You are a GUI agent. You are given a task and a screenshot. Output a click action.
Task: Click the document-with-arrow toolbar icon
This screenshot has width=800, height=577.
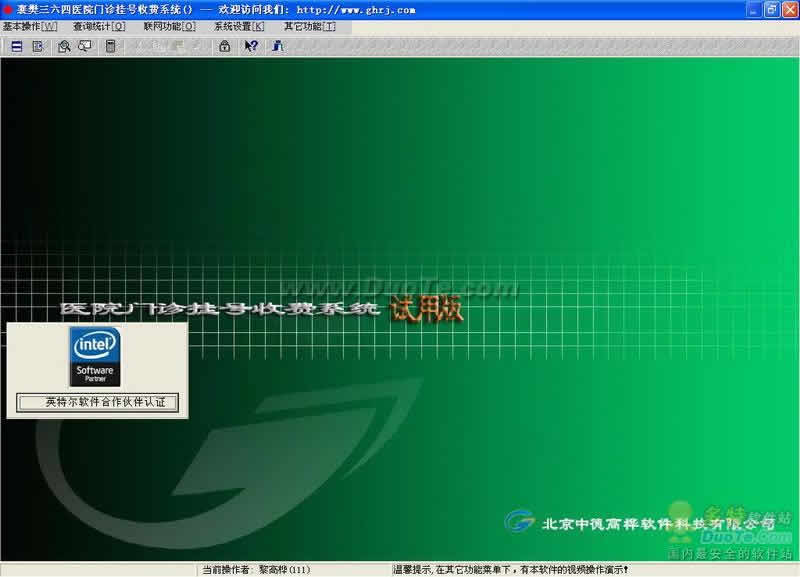pyautogui.click(x=38, y=47)
